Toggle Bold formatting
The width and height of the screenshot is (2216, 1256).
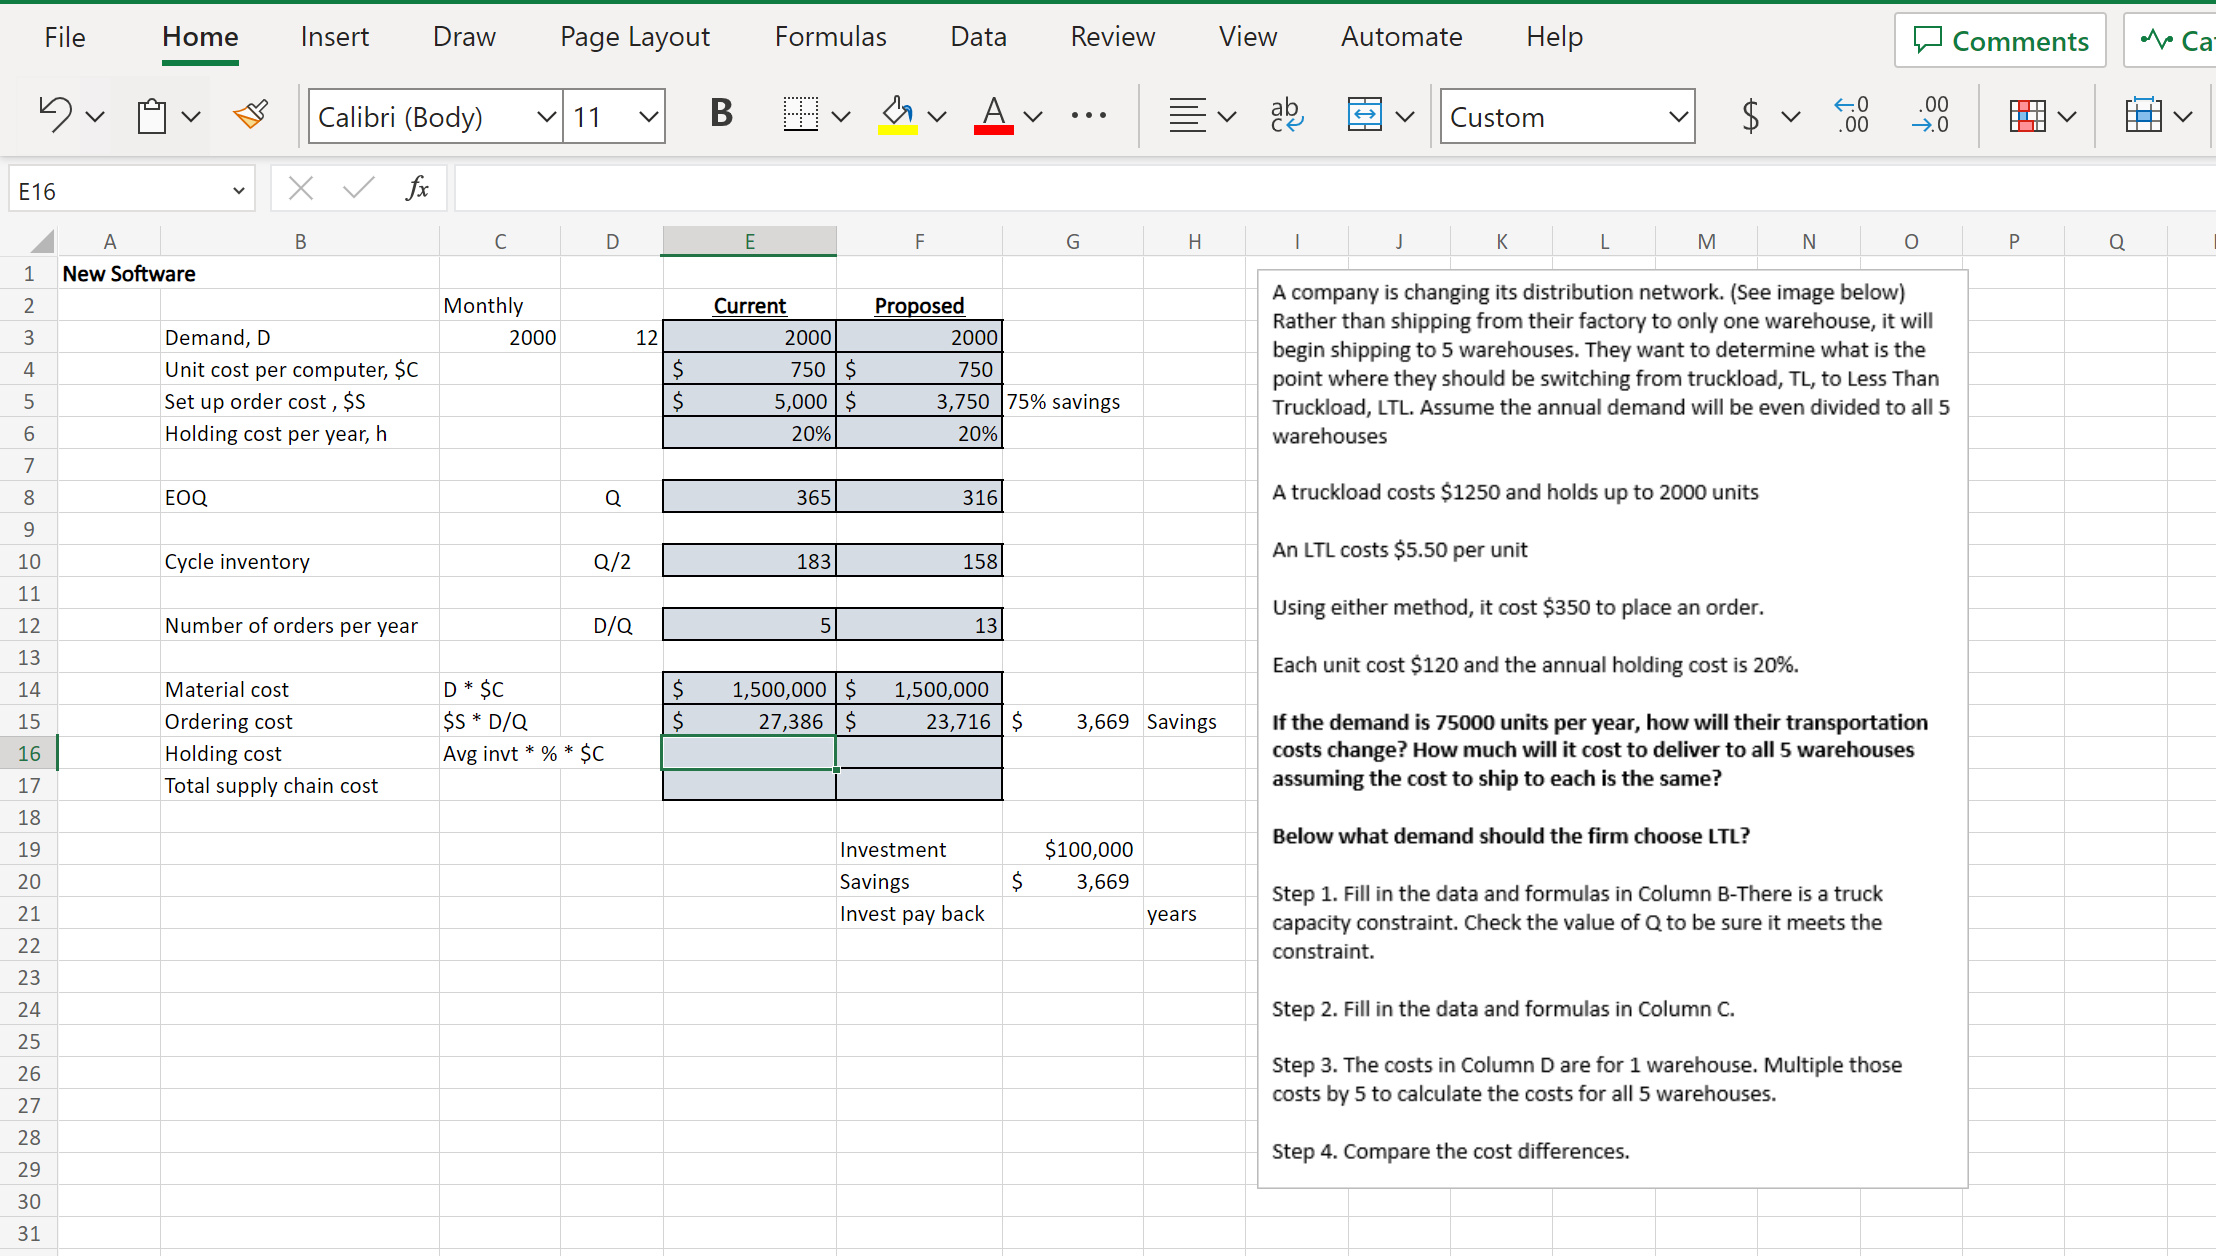click(721, 114)
